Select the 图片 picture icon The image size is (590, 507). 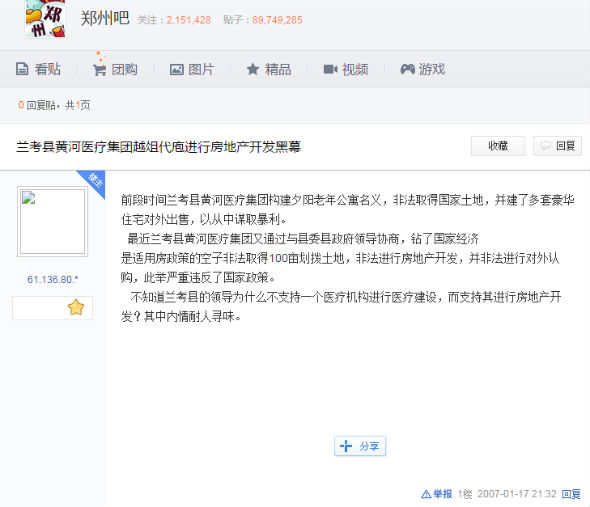point(176,70)
